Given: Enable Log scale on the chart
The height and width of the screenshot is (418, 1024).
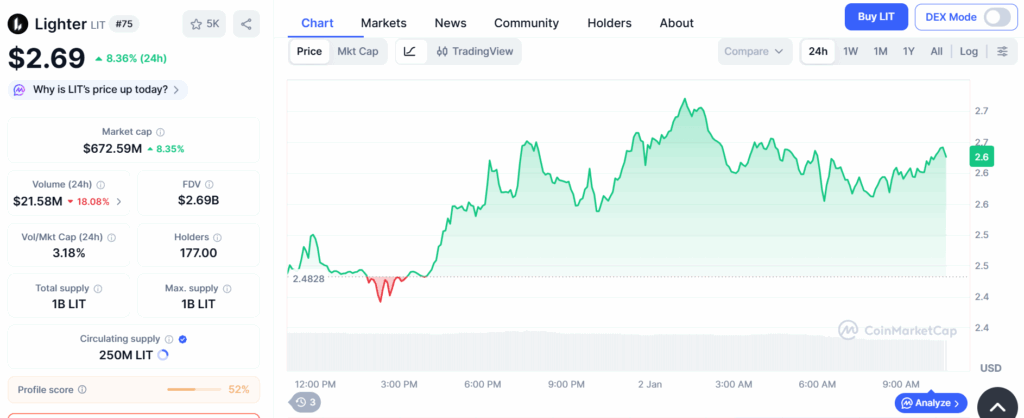Looking at the screenshot, I should 968,51.
